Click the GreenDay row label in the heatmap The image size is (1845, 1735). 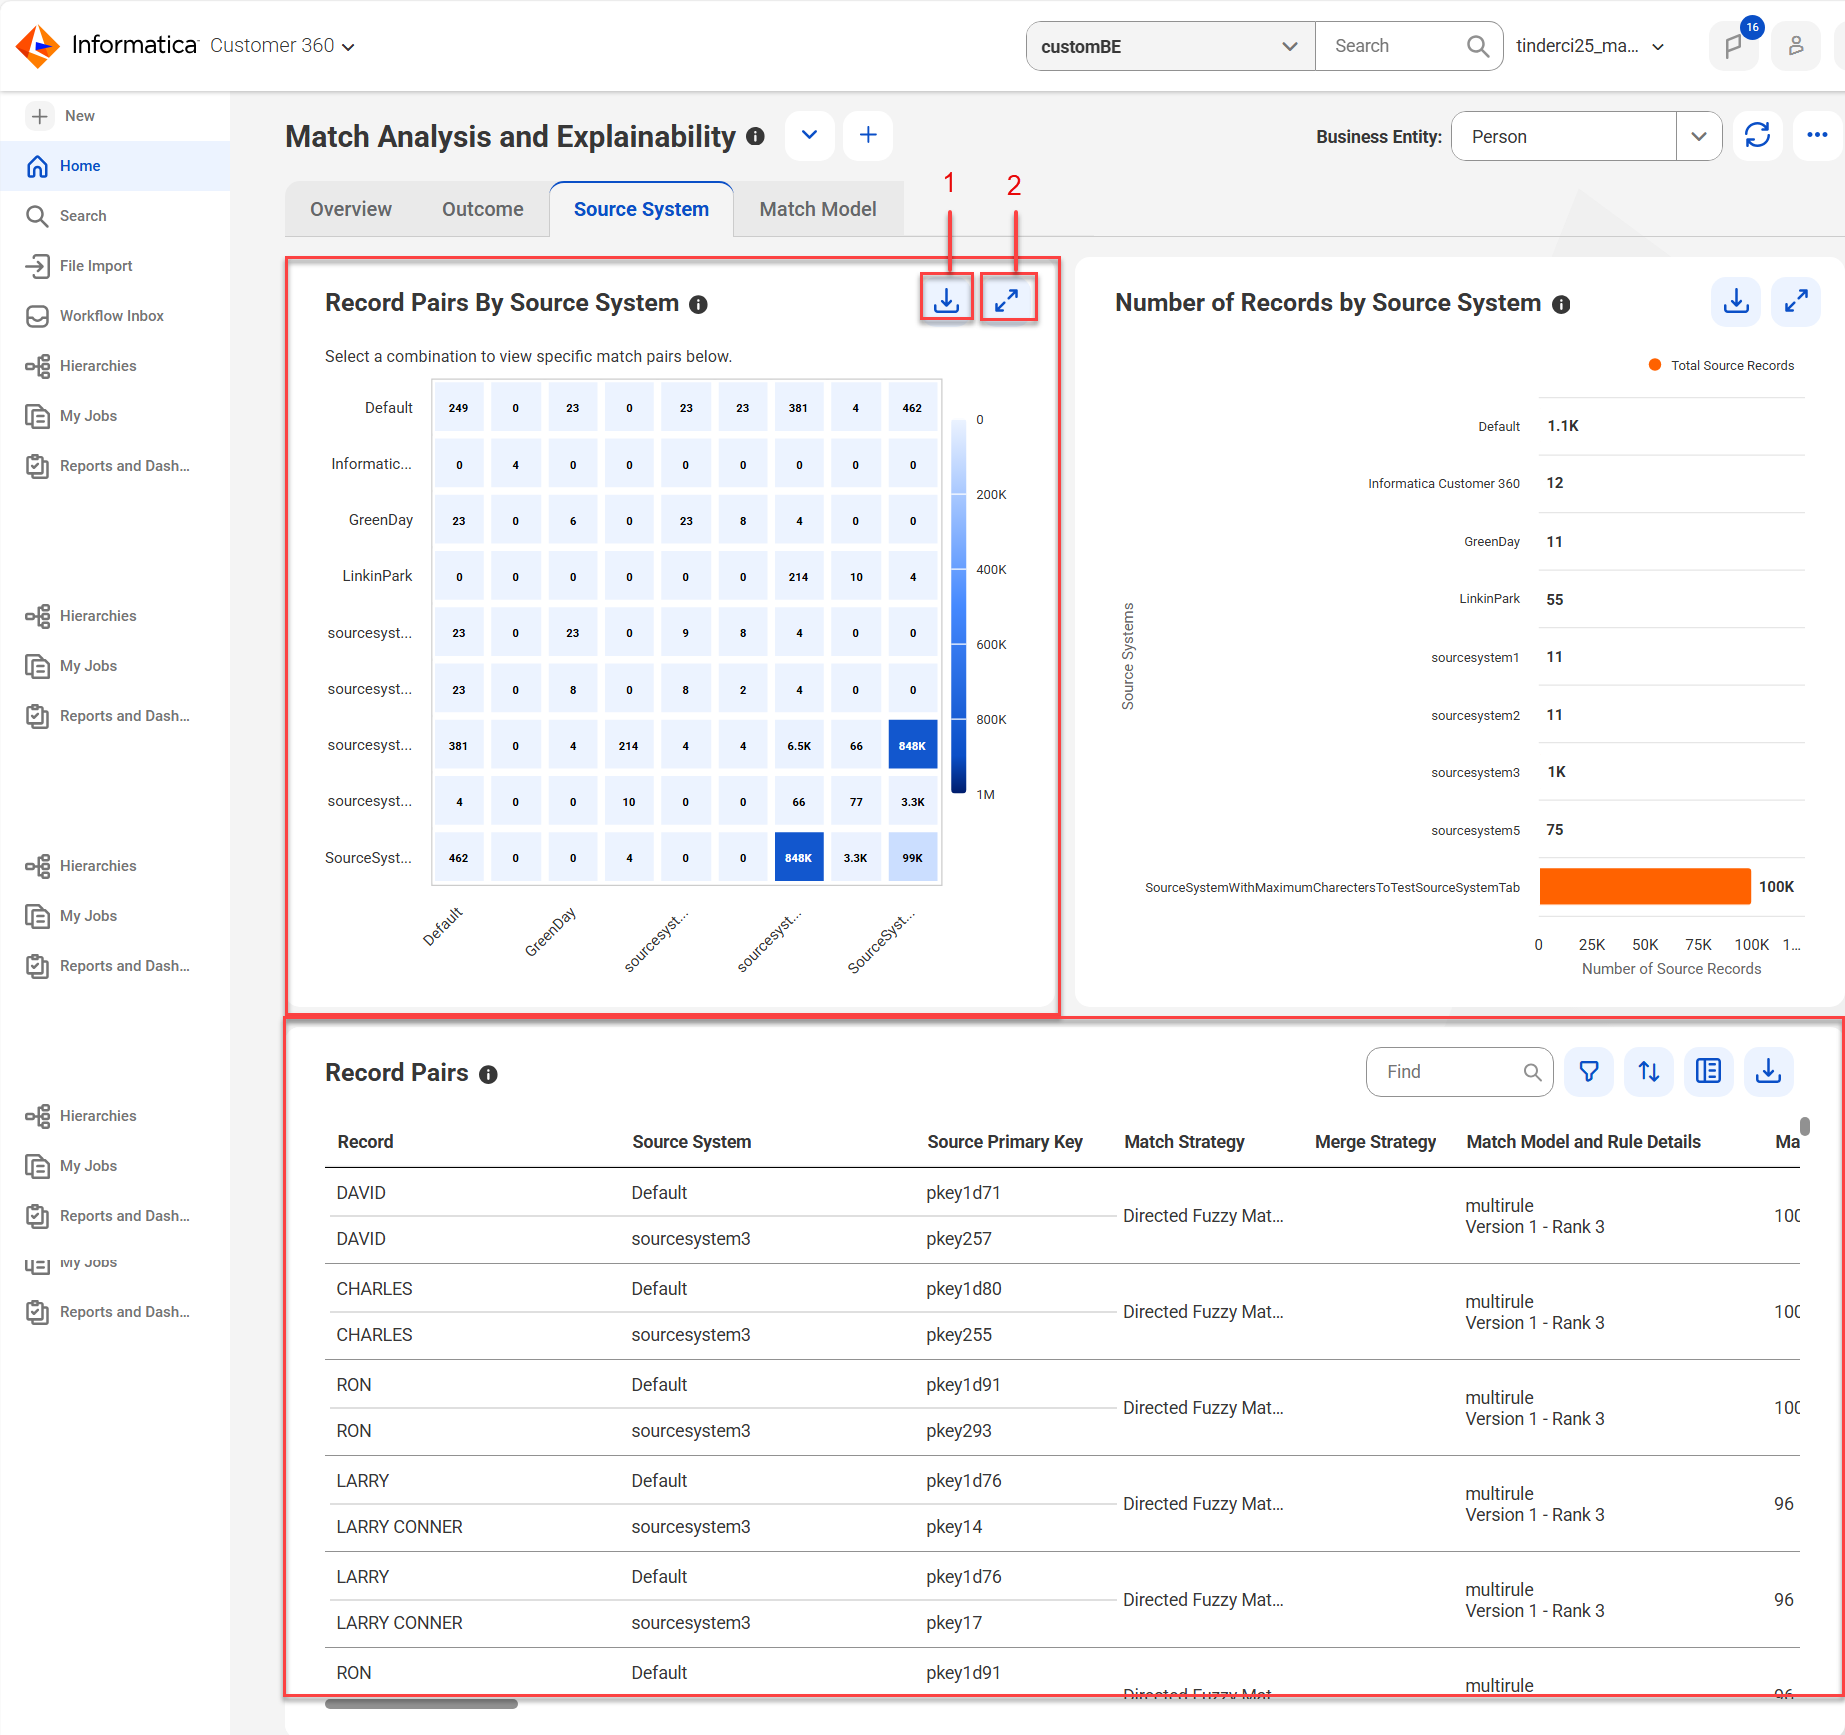pyautogui.click(x=381, y=520)
